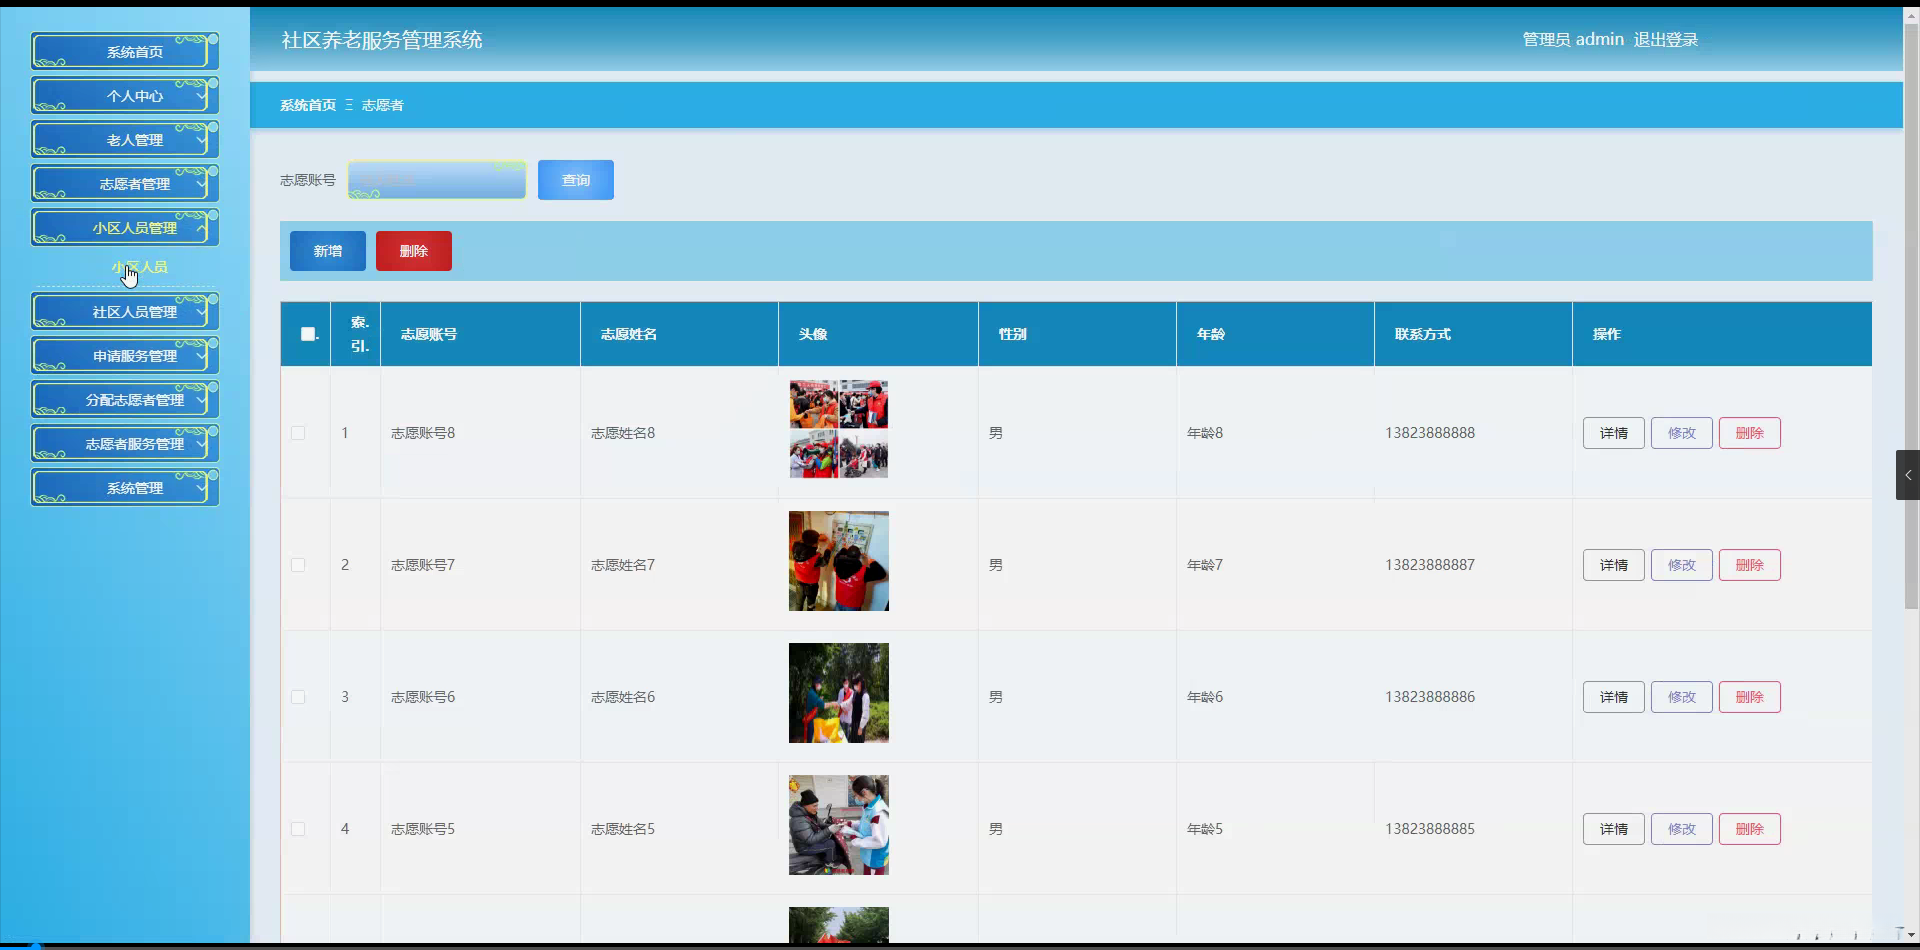The width and height of the screenshot is (1920, 950).
Task: Click phone number 13823888886
Action: pyautogui.click(x=1430, y=697)
